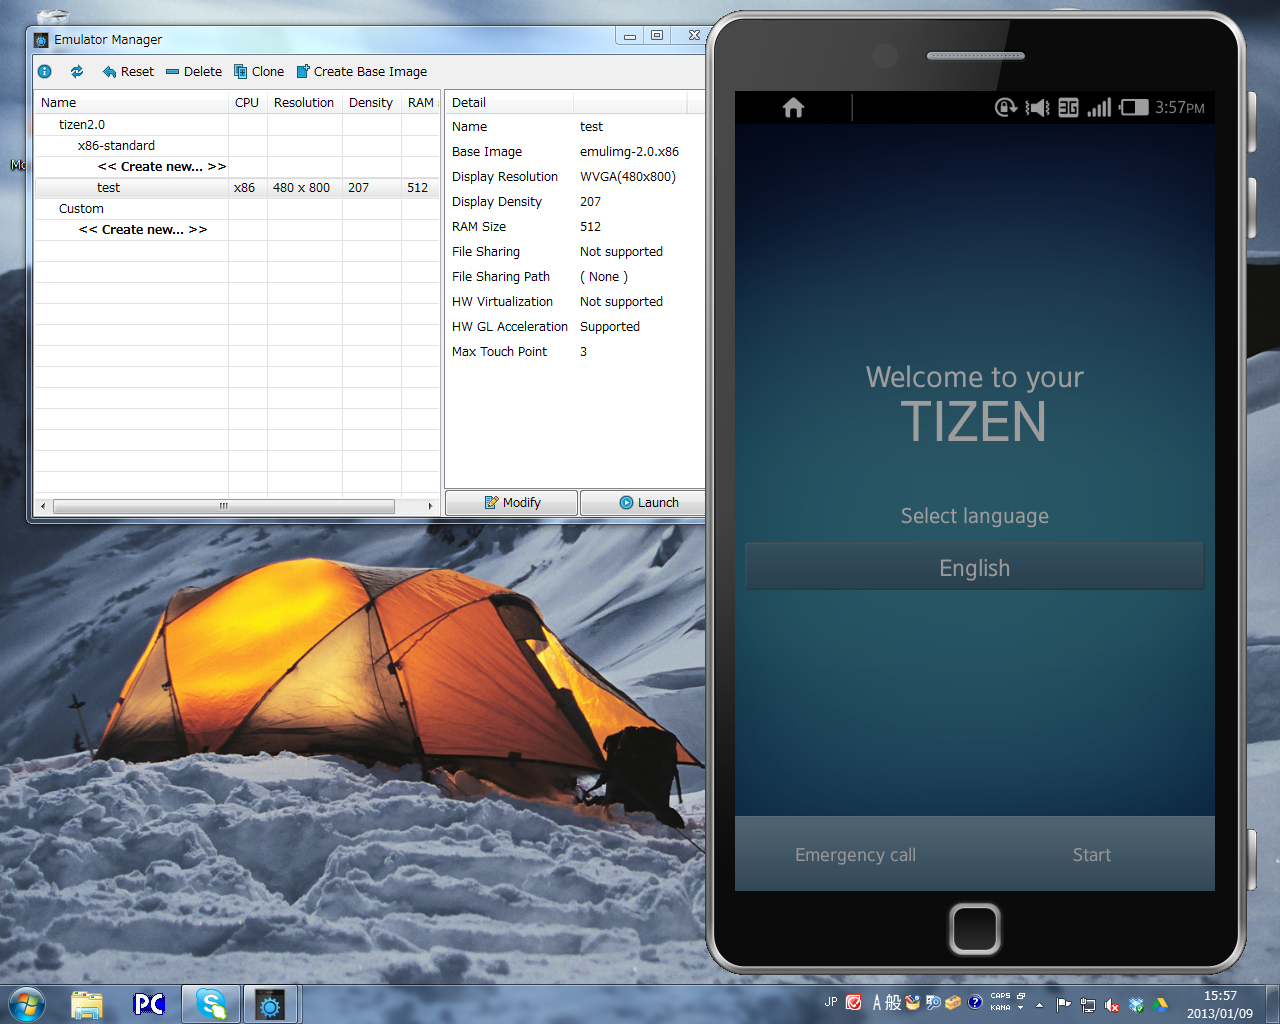
Task: Click the x86 CPU cell in test row
Action: (x=244, y=187)
